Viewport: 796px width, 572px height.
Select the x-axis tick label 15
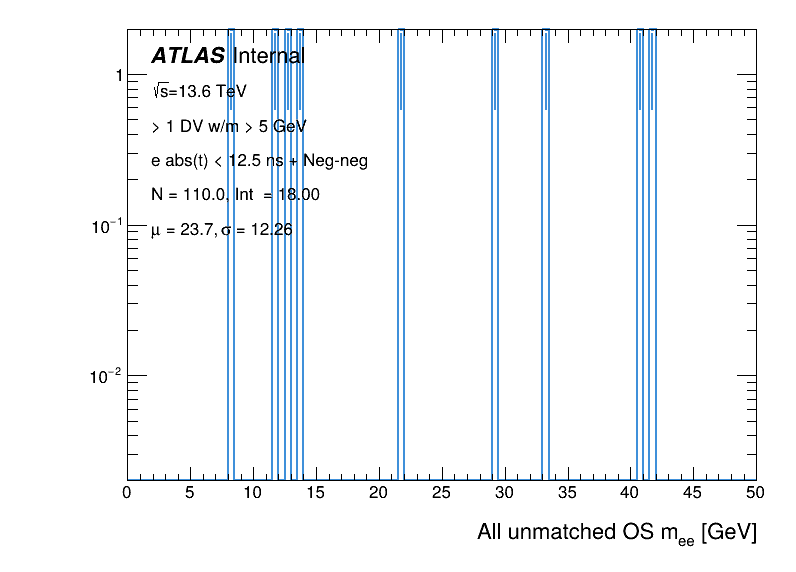(x=315, y=492)
